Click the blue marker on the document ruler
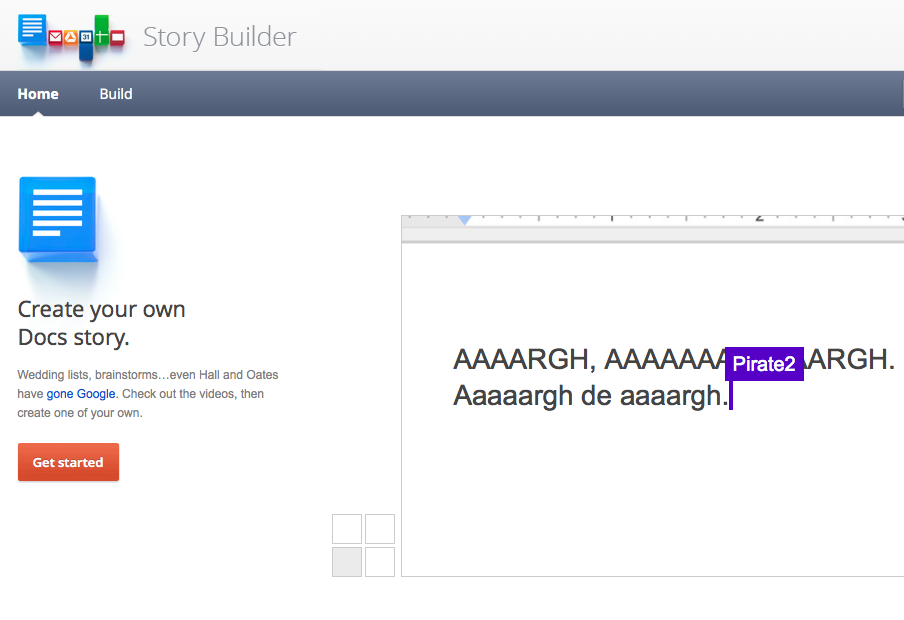This screenshot has height=620, width=904. [x=463, y=218]
